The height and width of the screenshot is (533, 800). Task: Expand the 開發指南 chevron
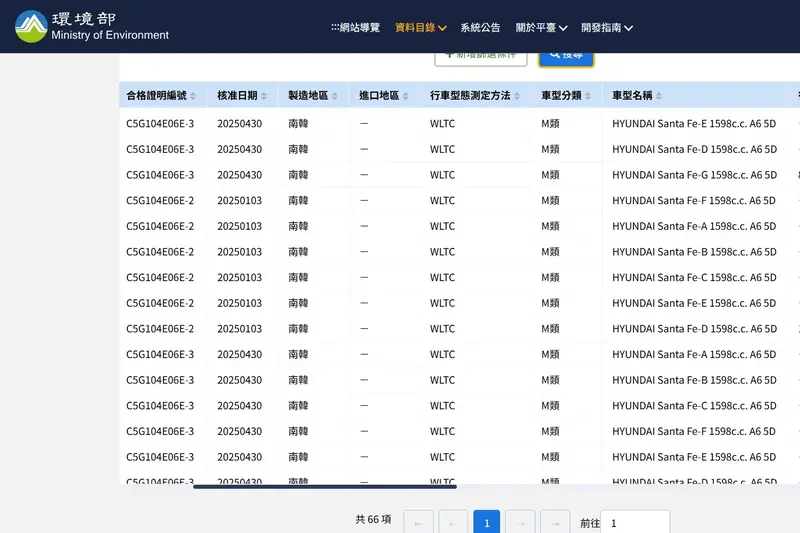coord(629,28)
